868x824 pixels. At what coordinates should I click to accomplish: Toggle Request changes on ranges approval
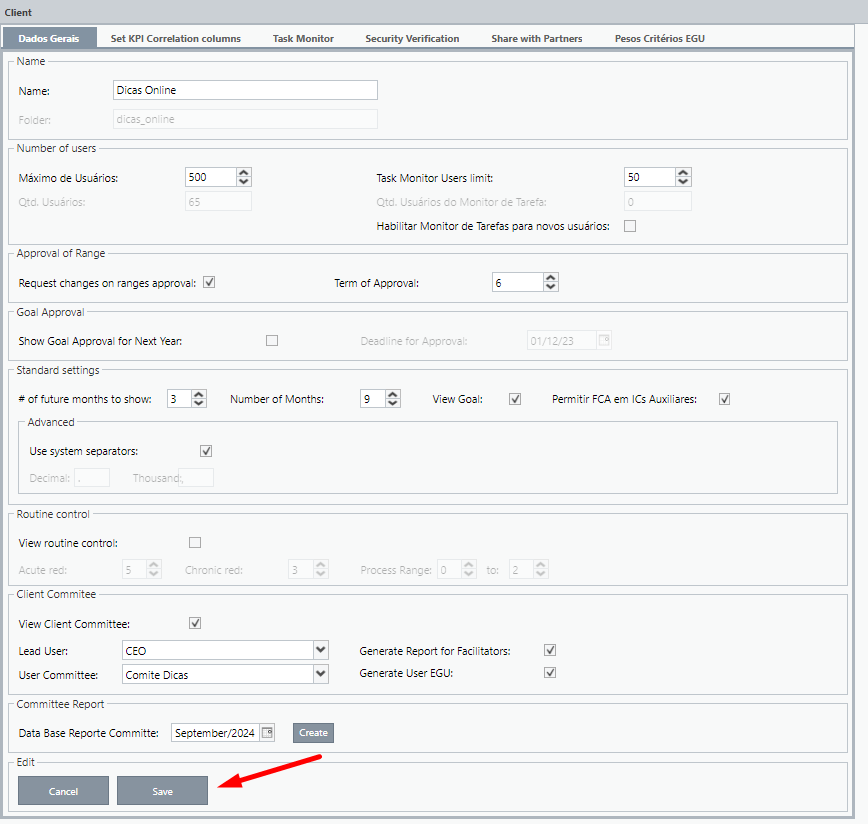209,283
